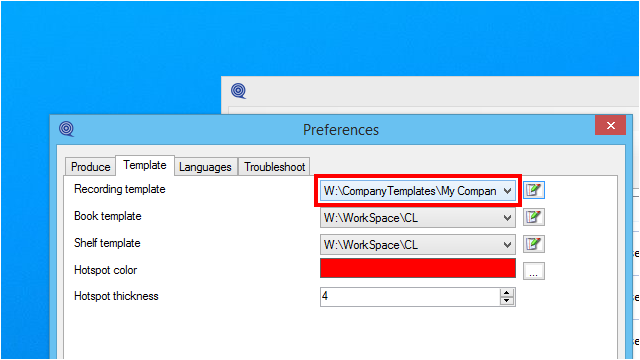Expand the Shelf template dropdown arrow

click(x=507, y=245)
